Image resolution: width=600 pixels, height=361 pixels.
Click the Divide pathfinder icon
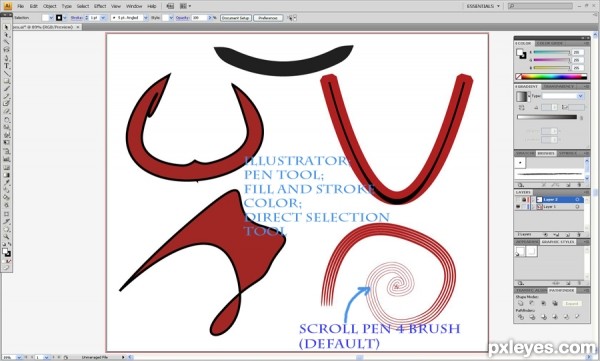click(521, 317)
